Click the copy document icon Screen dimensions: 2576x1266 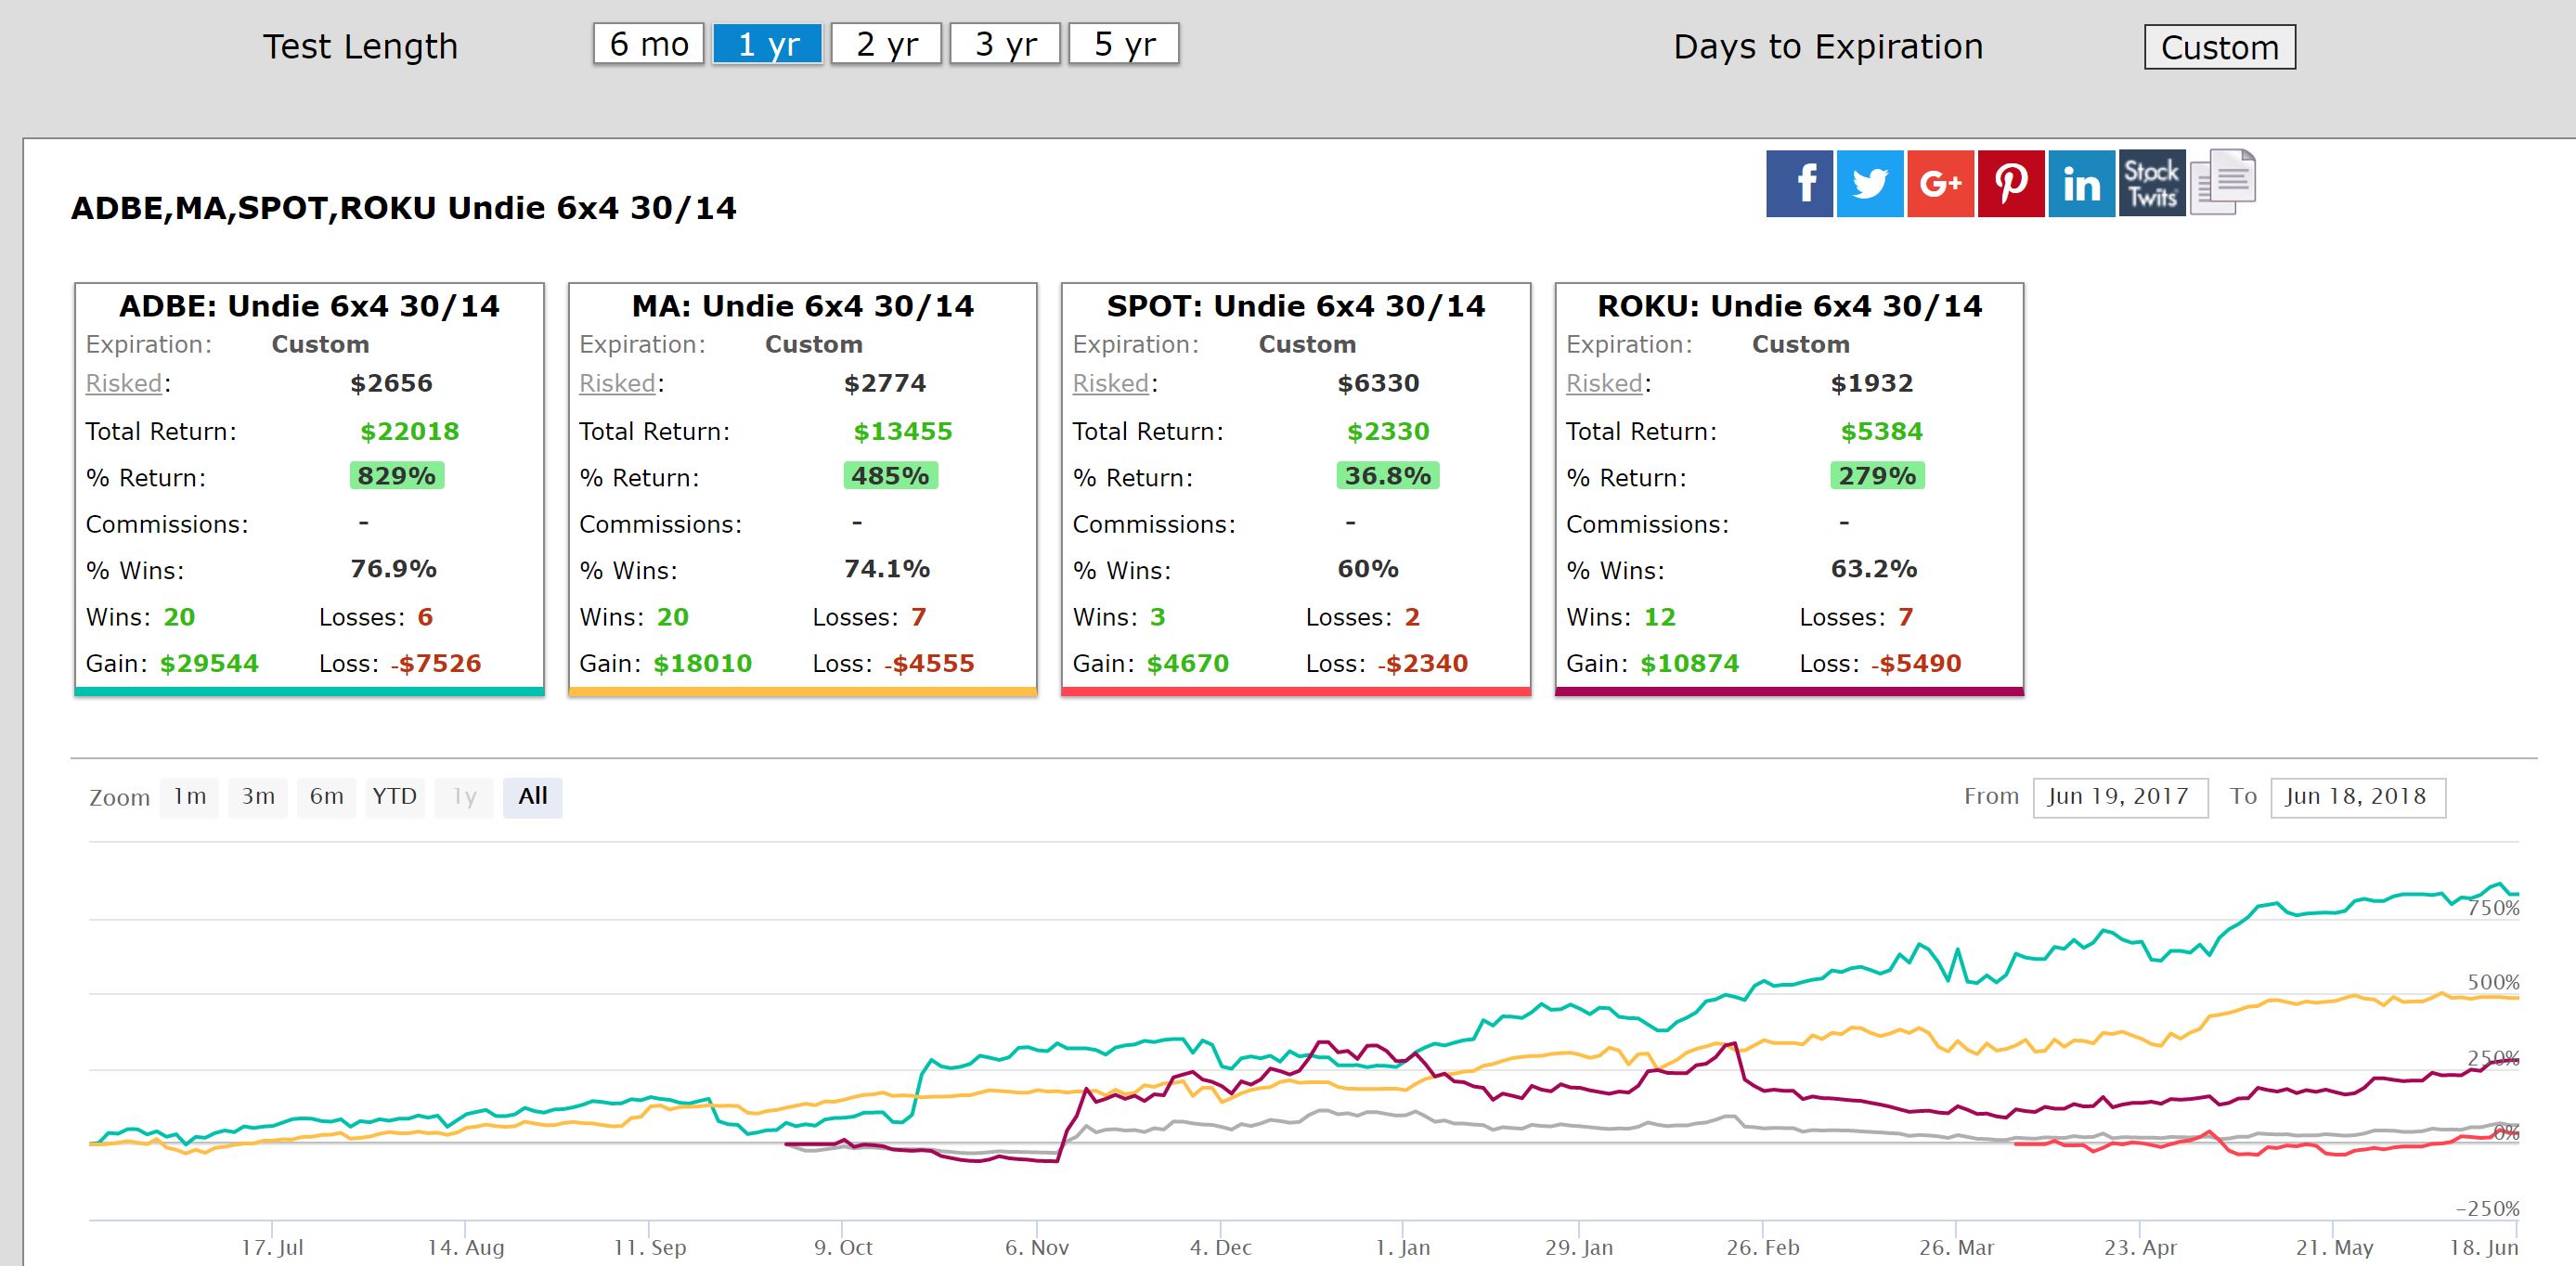[x=2223, y=182]
